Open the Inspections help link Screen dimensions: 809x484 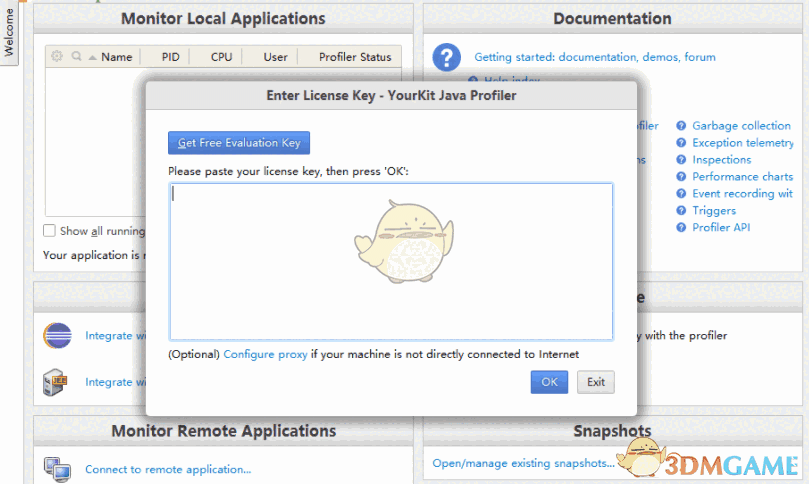(x=721, y=159)
